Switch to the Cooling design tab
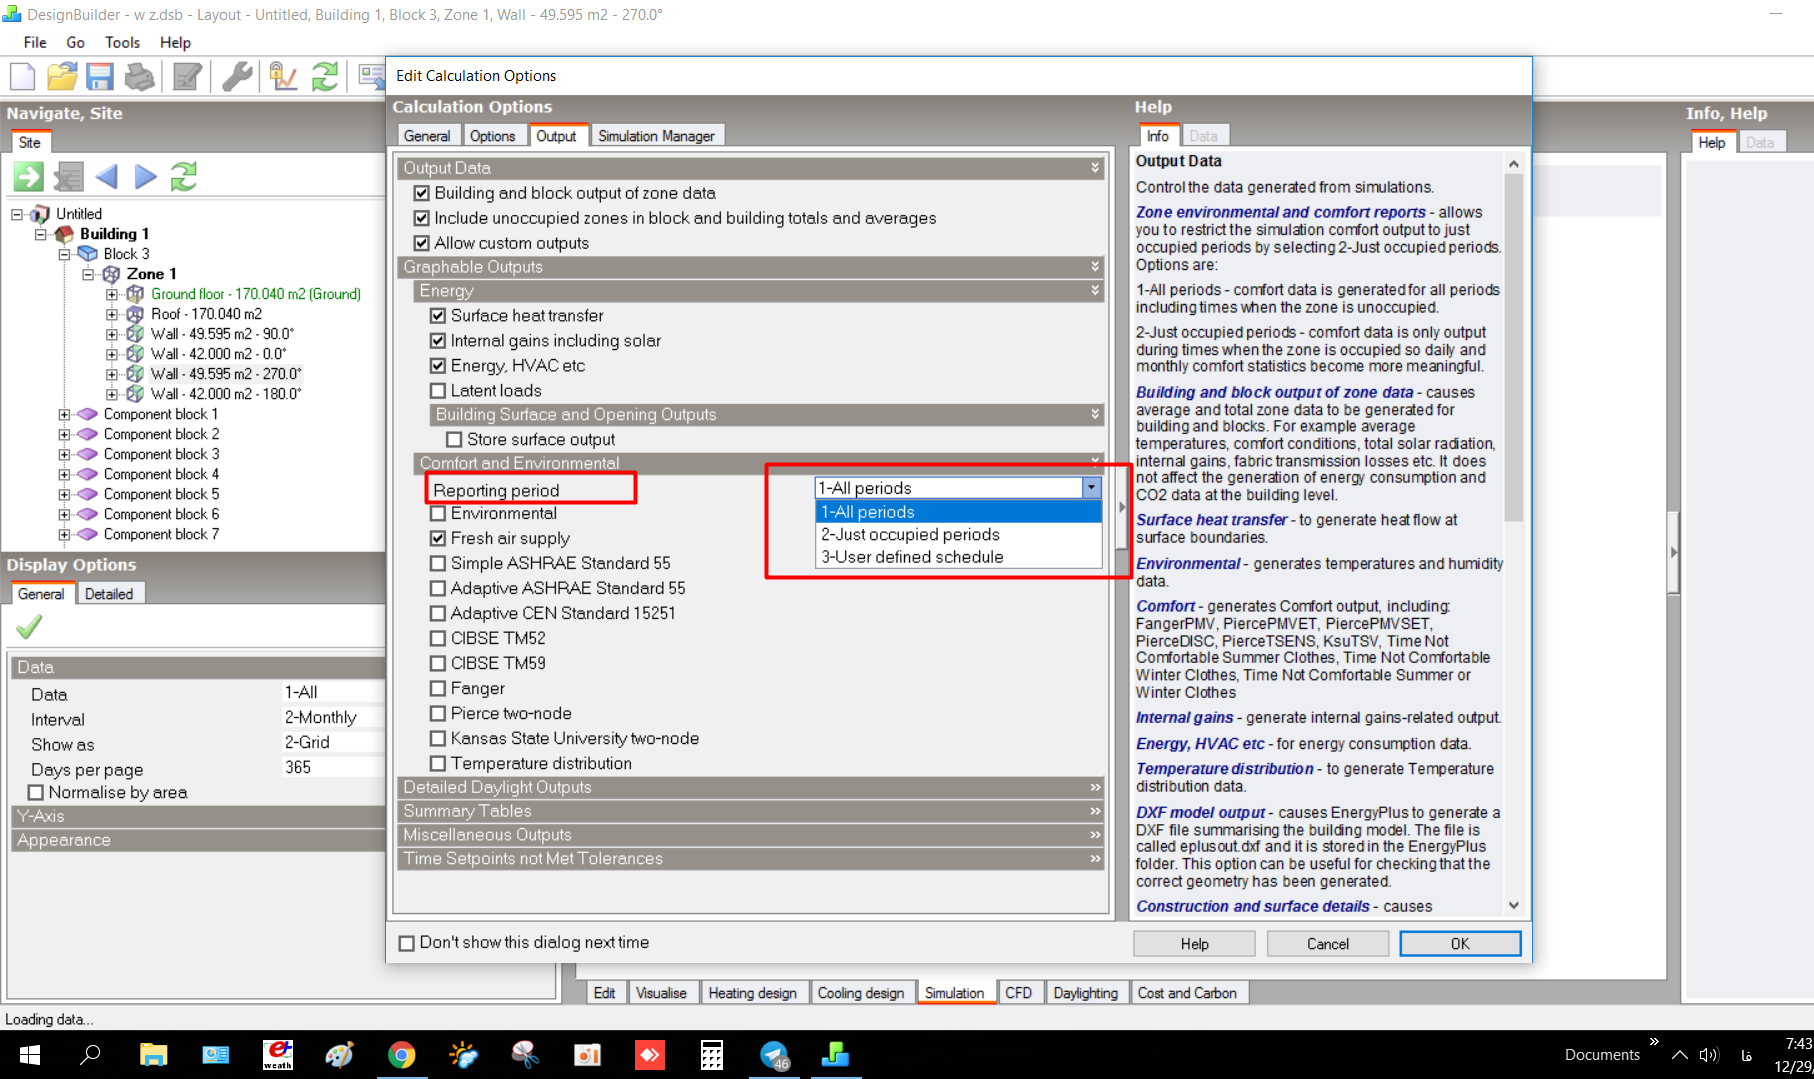Image resolution: width=1814 pixels, height=1079 pixels. coord(860,993)
